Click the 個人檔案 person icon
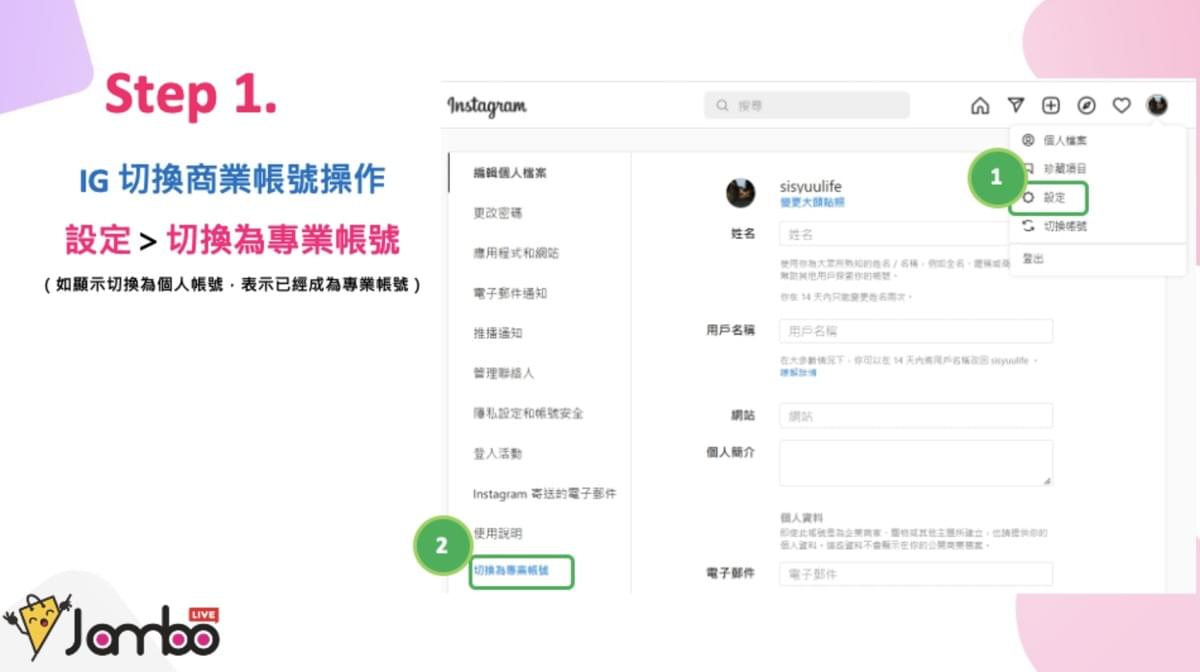 click(x=1028, y=140)
